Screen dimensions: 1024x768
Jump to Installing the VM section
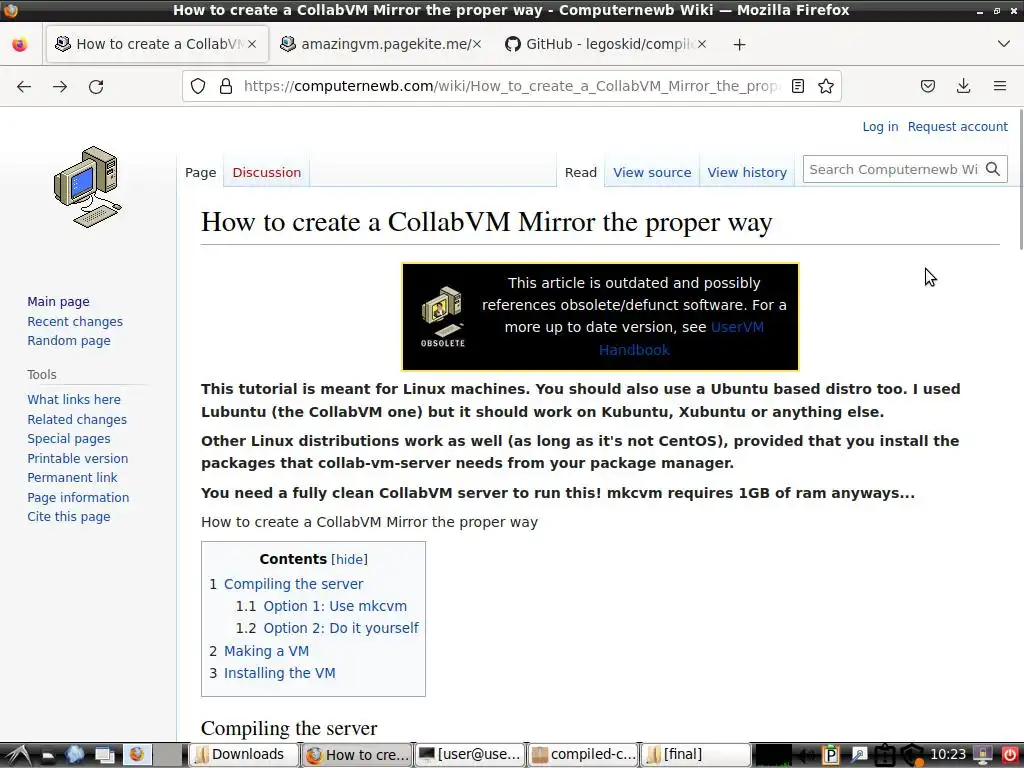280,673
